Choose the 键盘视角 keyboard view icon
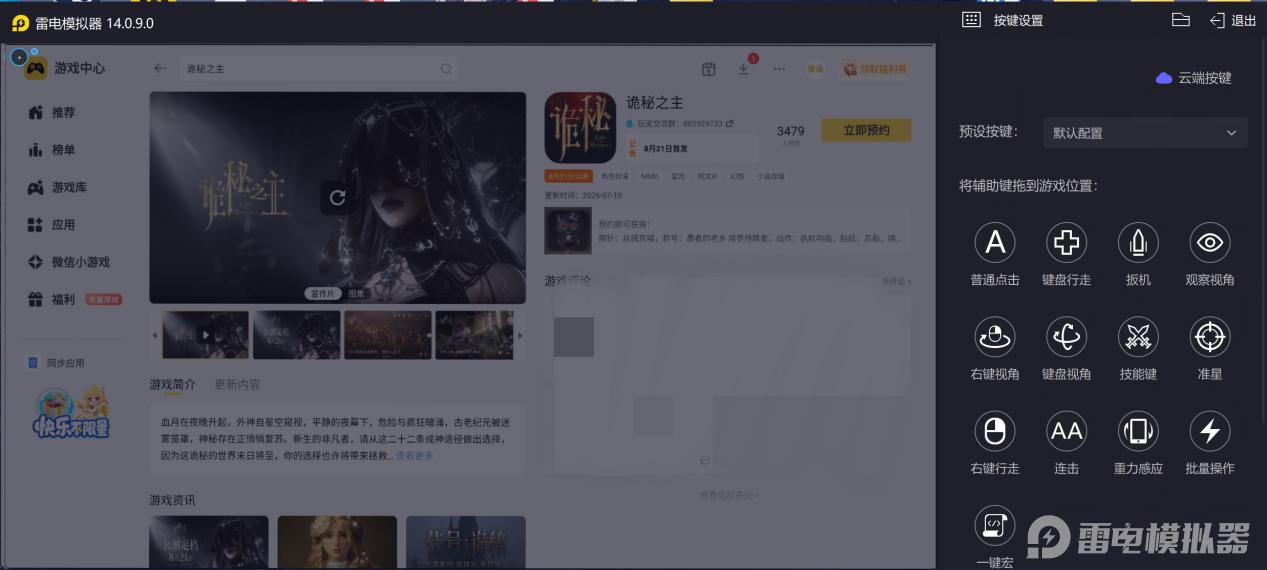Viewport: 1267px width, 570px height. pos(1066,337)
